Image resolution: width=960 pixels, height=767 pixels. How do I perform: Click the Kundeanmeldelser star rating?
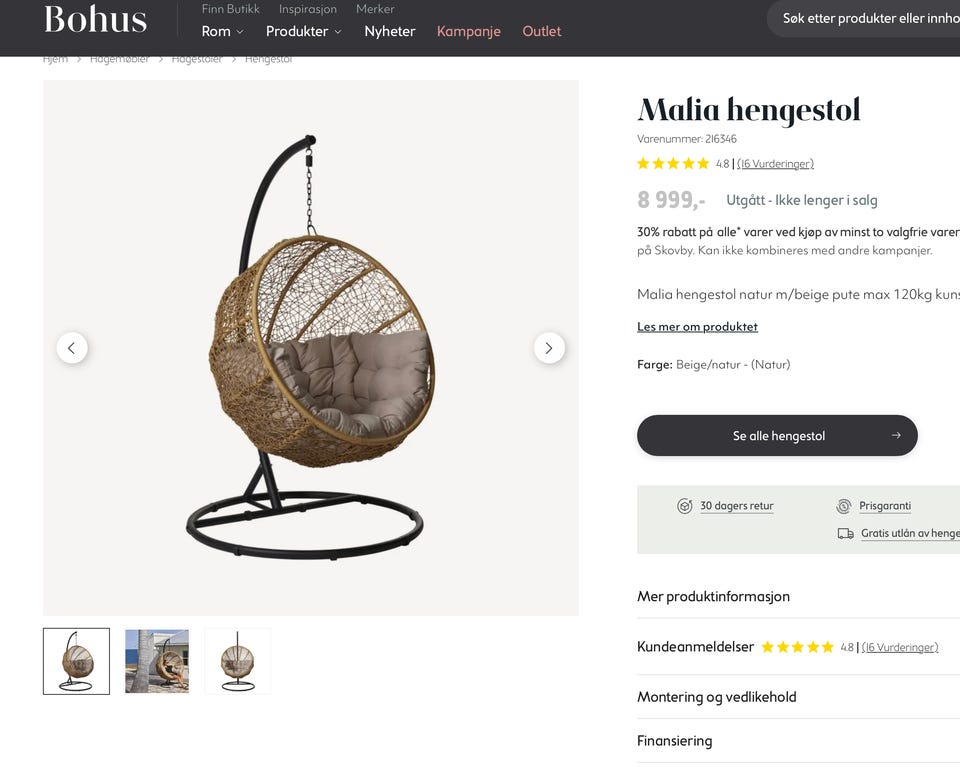click(x=797, y=647)
